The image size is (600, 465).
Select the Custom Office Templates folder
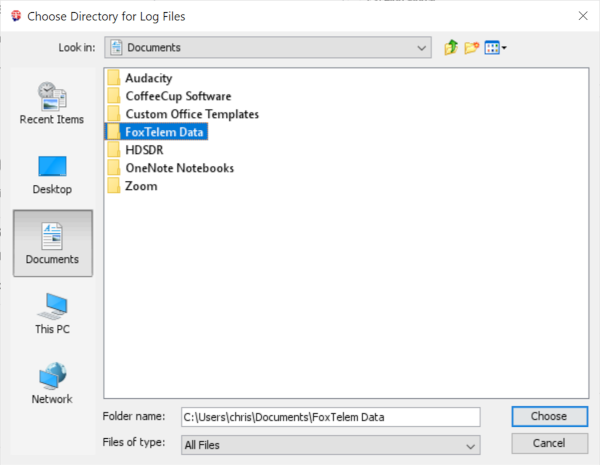click(183, 114)
